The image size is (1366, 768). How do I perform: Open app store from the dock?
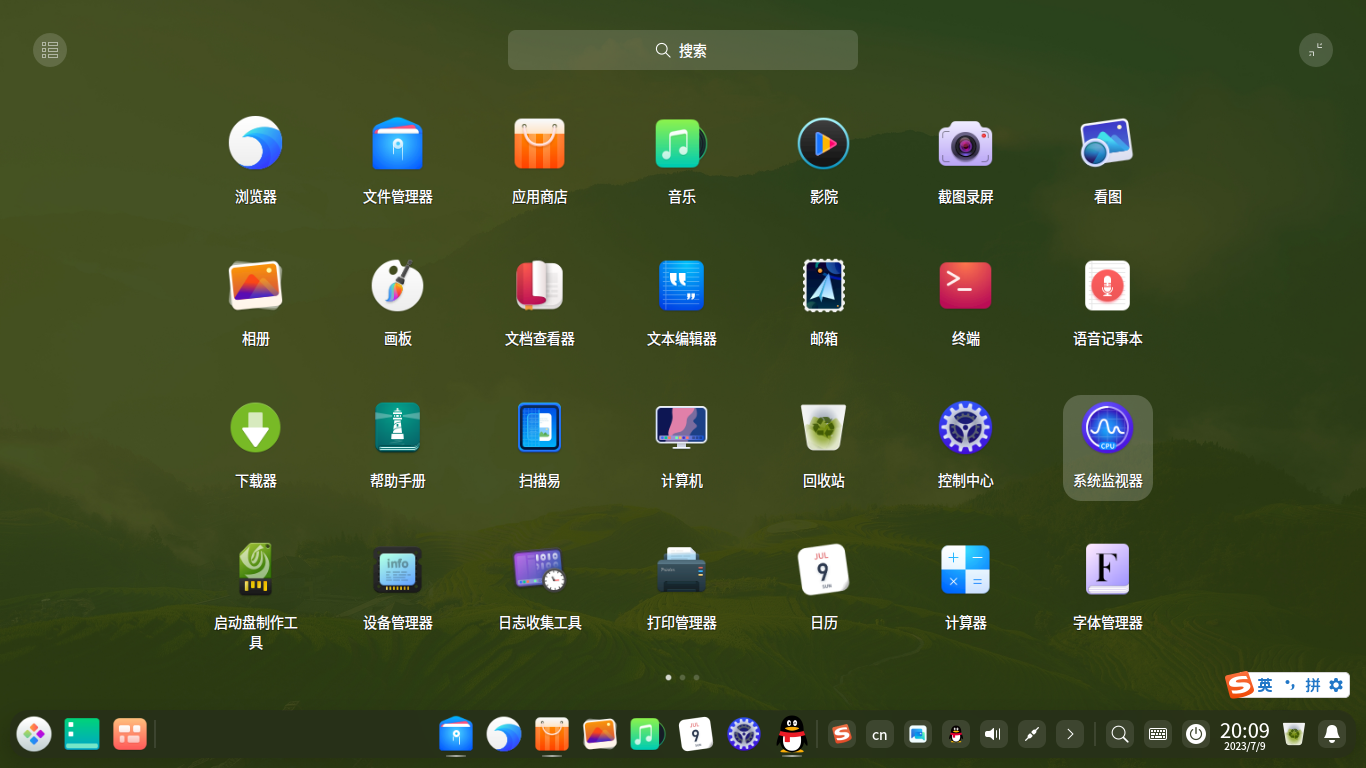(552, 734)
